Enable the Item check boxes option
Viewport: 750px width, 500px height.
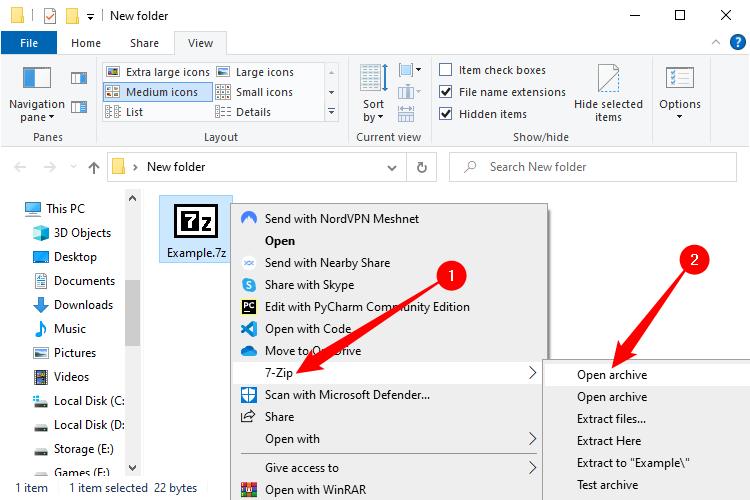coord(446,70)
